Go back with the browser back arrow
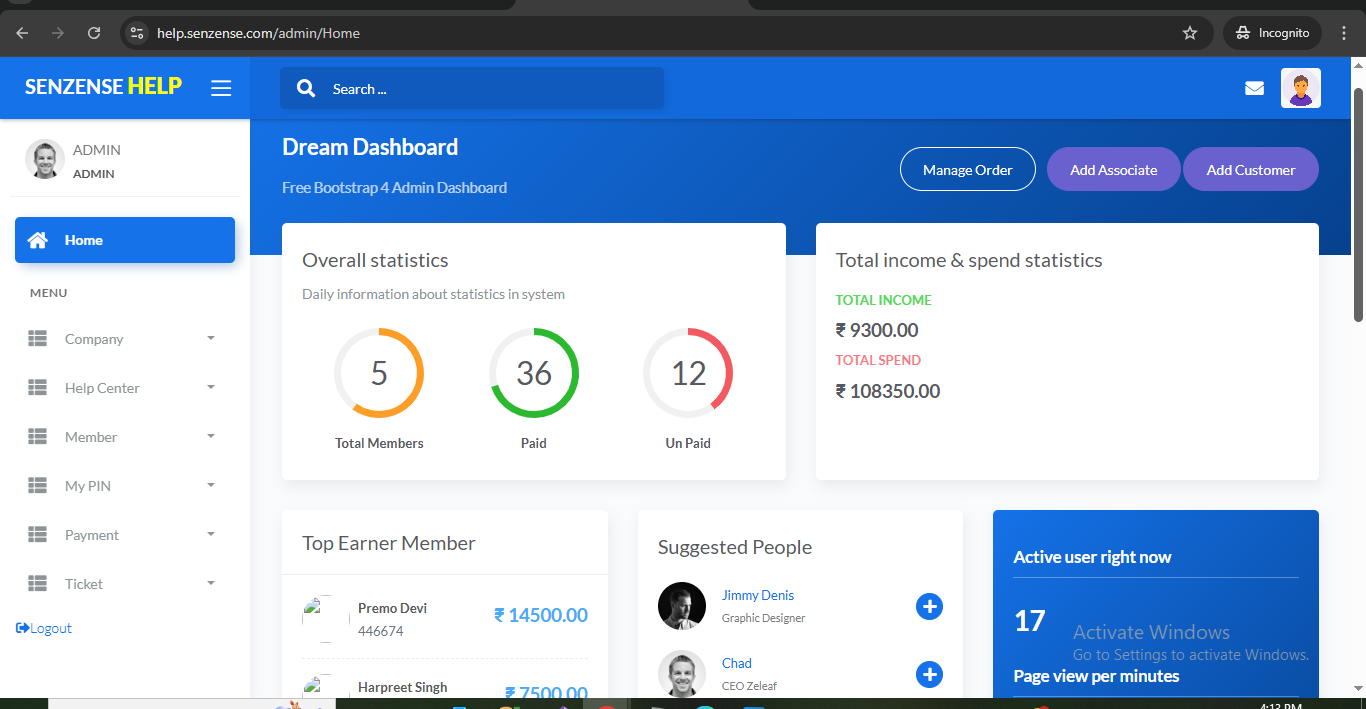This screenshot has width=1366, height=709. pyautogui.click(x=22, y=33)
